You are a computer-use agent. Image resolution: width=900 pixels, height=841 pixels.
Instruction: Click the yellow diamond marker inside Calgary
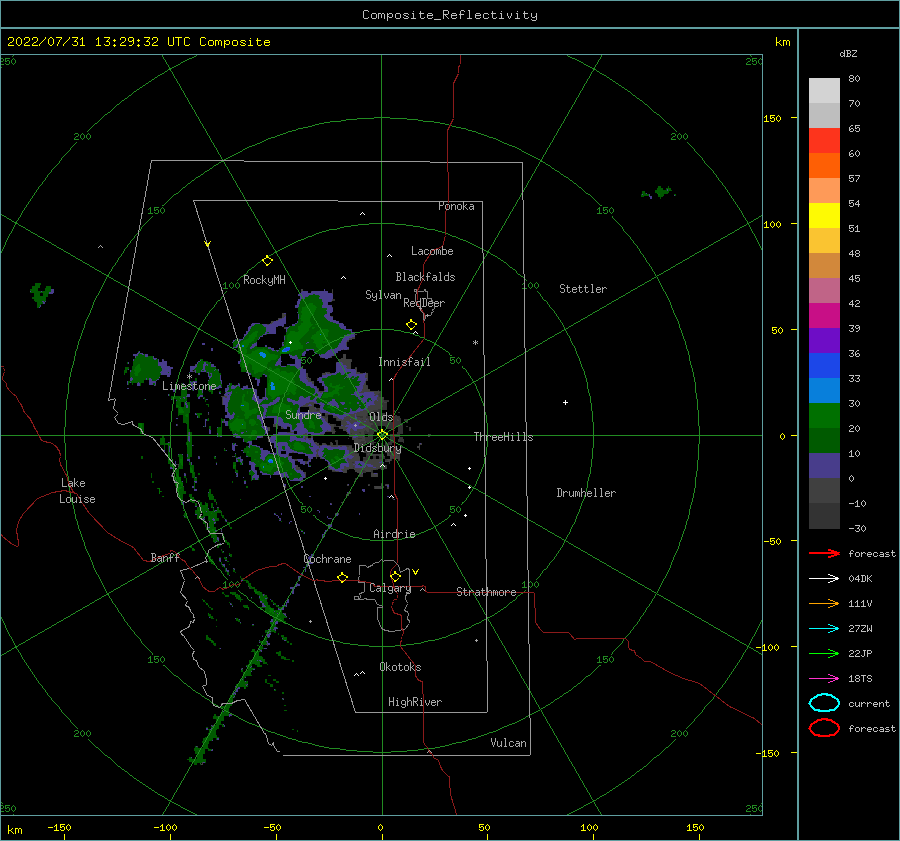(x=395, y=576)
